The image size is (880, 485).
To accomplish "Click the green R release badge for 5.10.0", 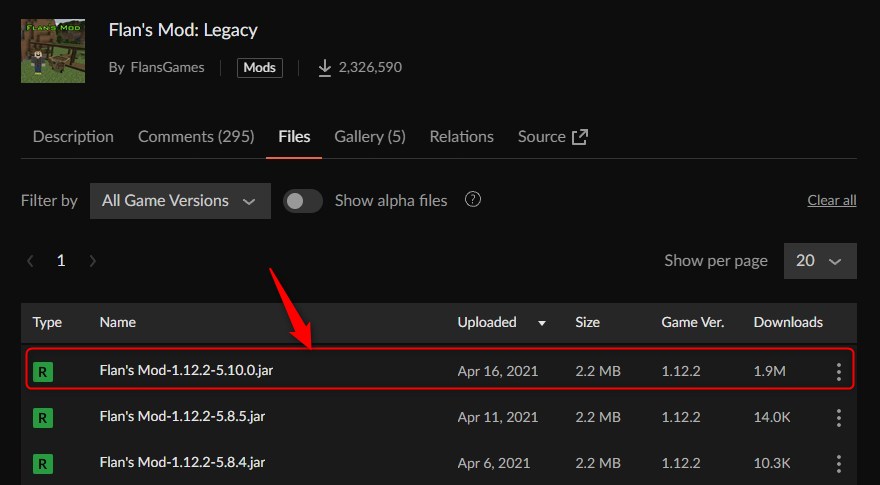I will click(x=43, y=372).
